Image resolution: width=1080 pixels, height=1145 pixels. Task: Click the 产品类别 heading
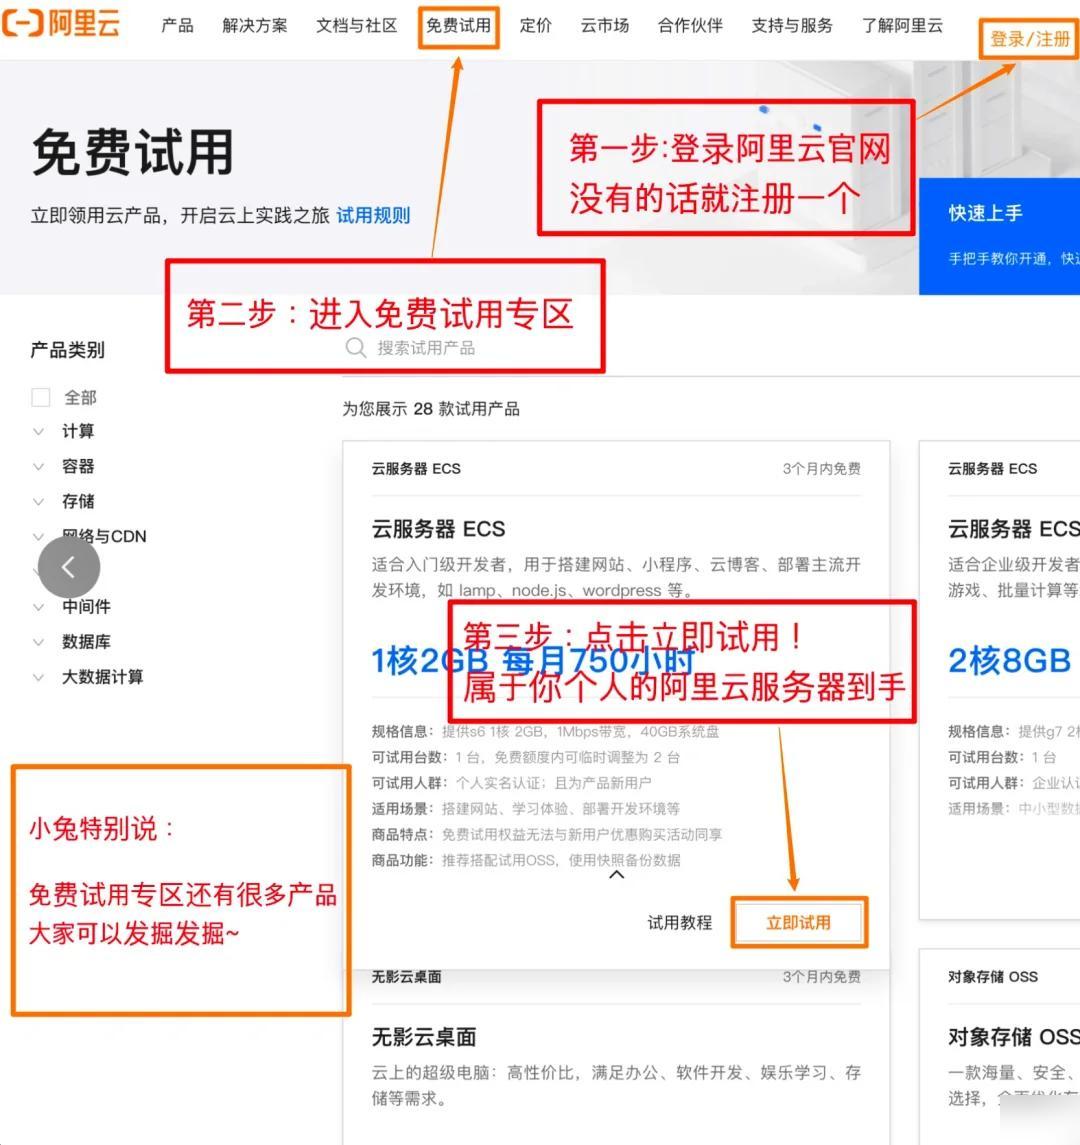point(67,350)
